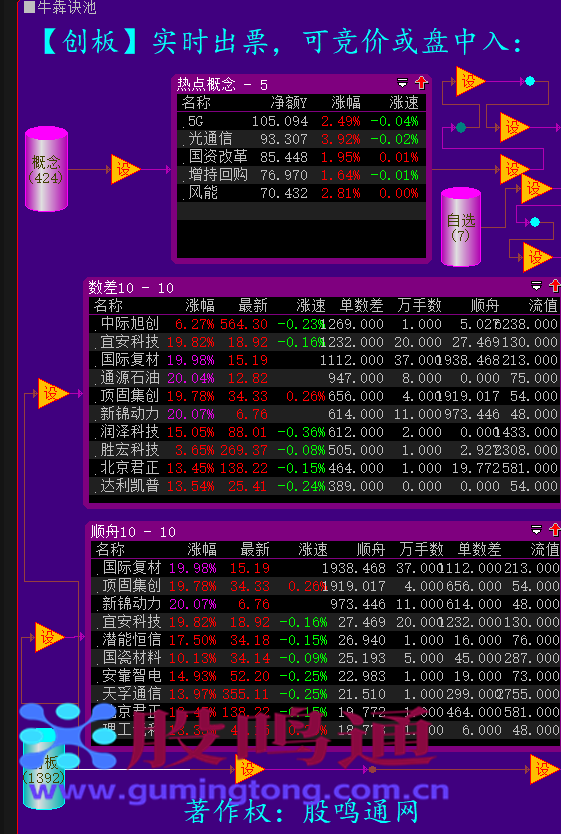The image size is (561, 834).
Task: Select the 概念 (424) cylinder
Action: [x=46, y=169]
